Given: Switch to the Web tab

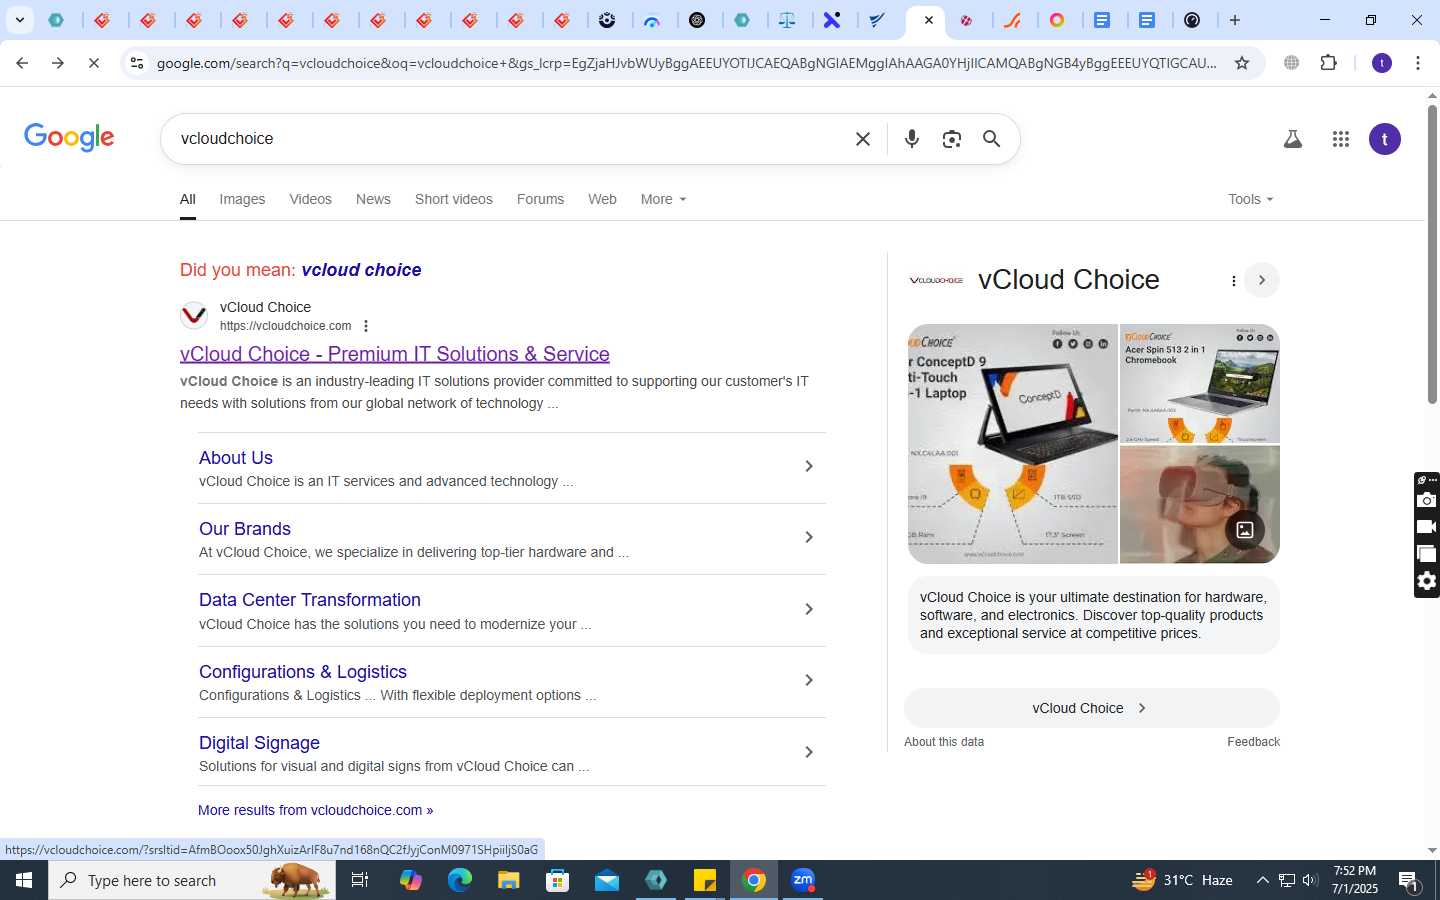Looking at the screenshot, I should [602, 199].
